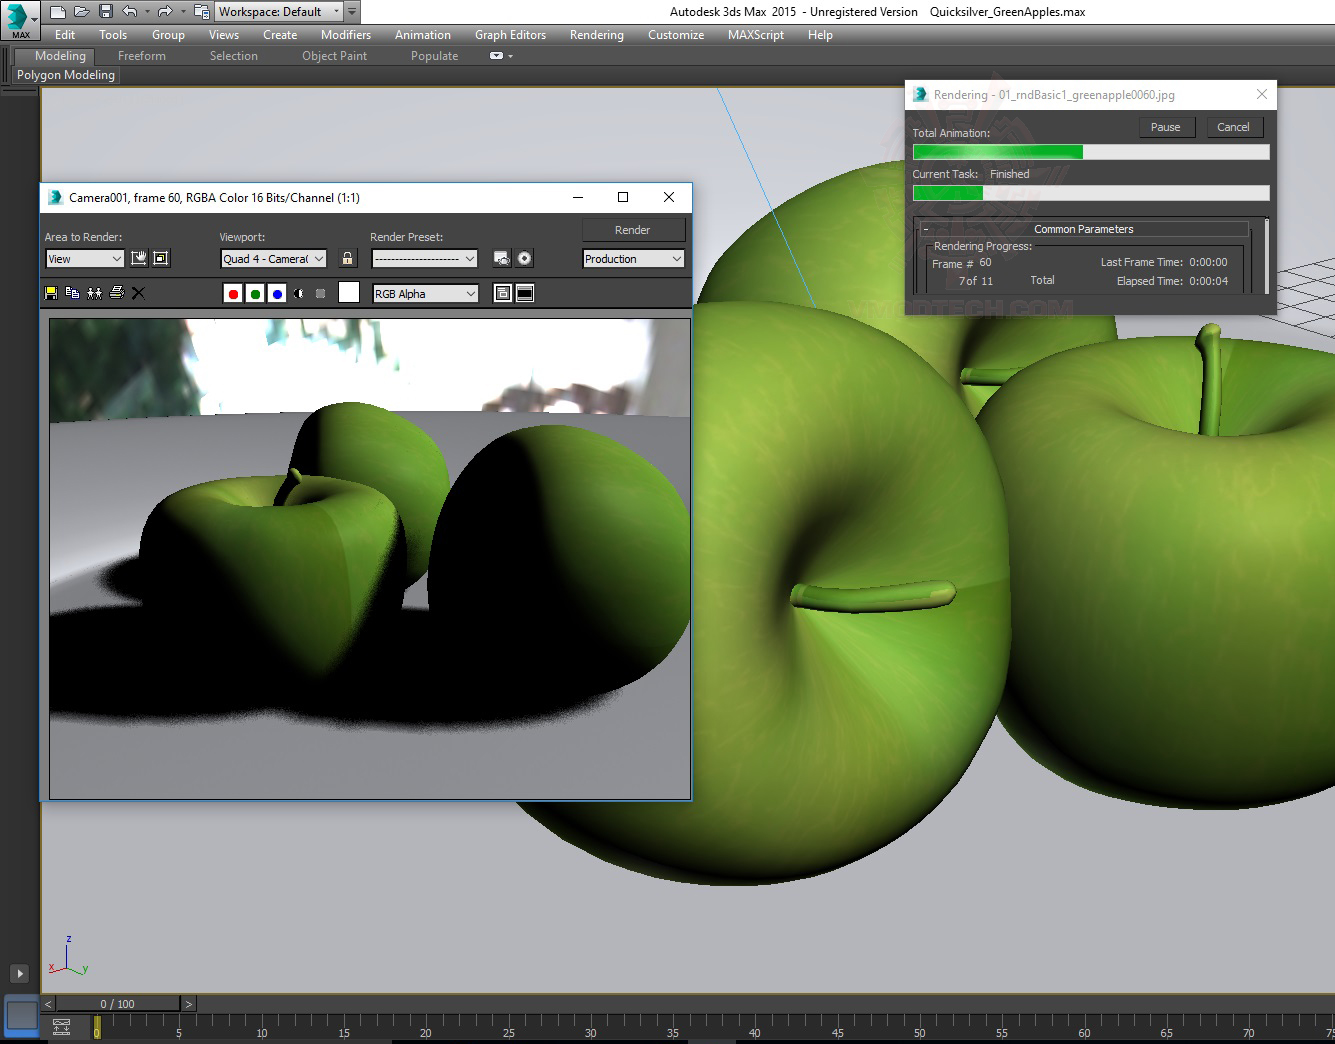Viewport: 1335px width, 1044px height.
Task: Open Environment and Effects dialog icon
Action: coord(524,259)
